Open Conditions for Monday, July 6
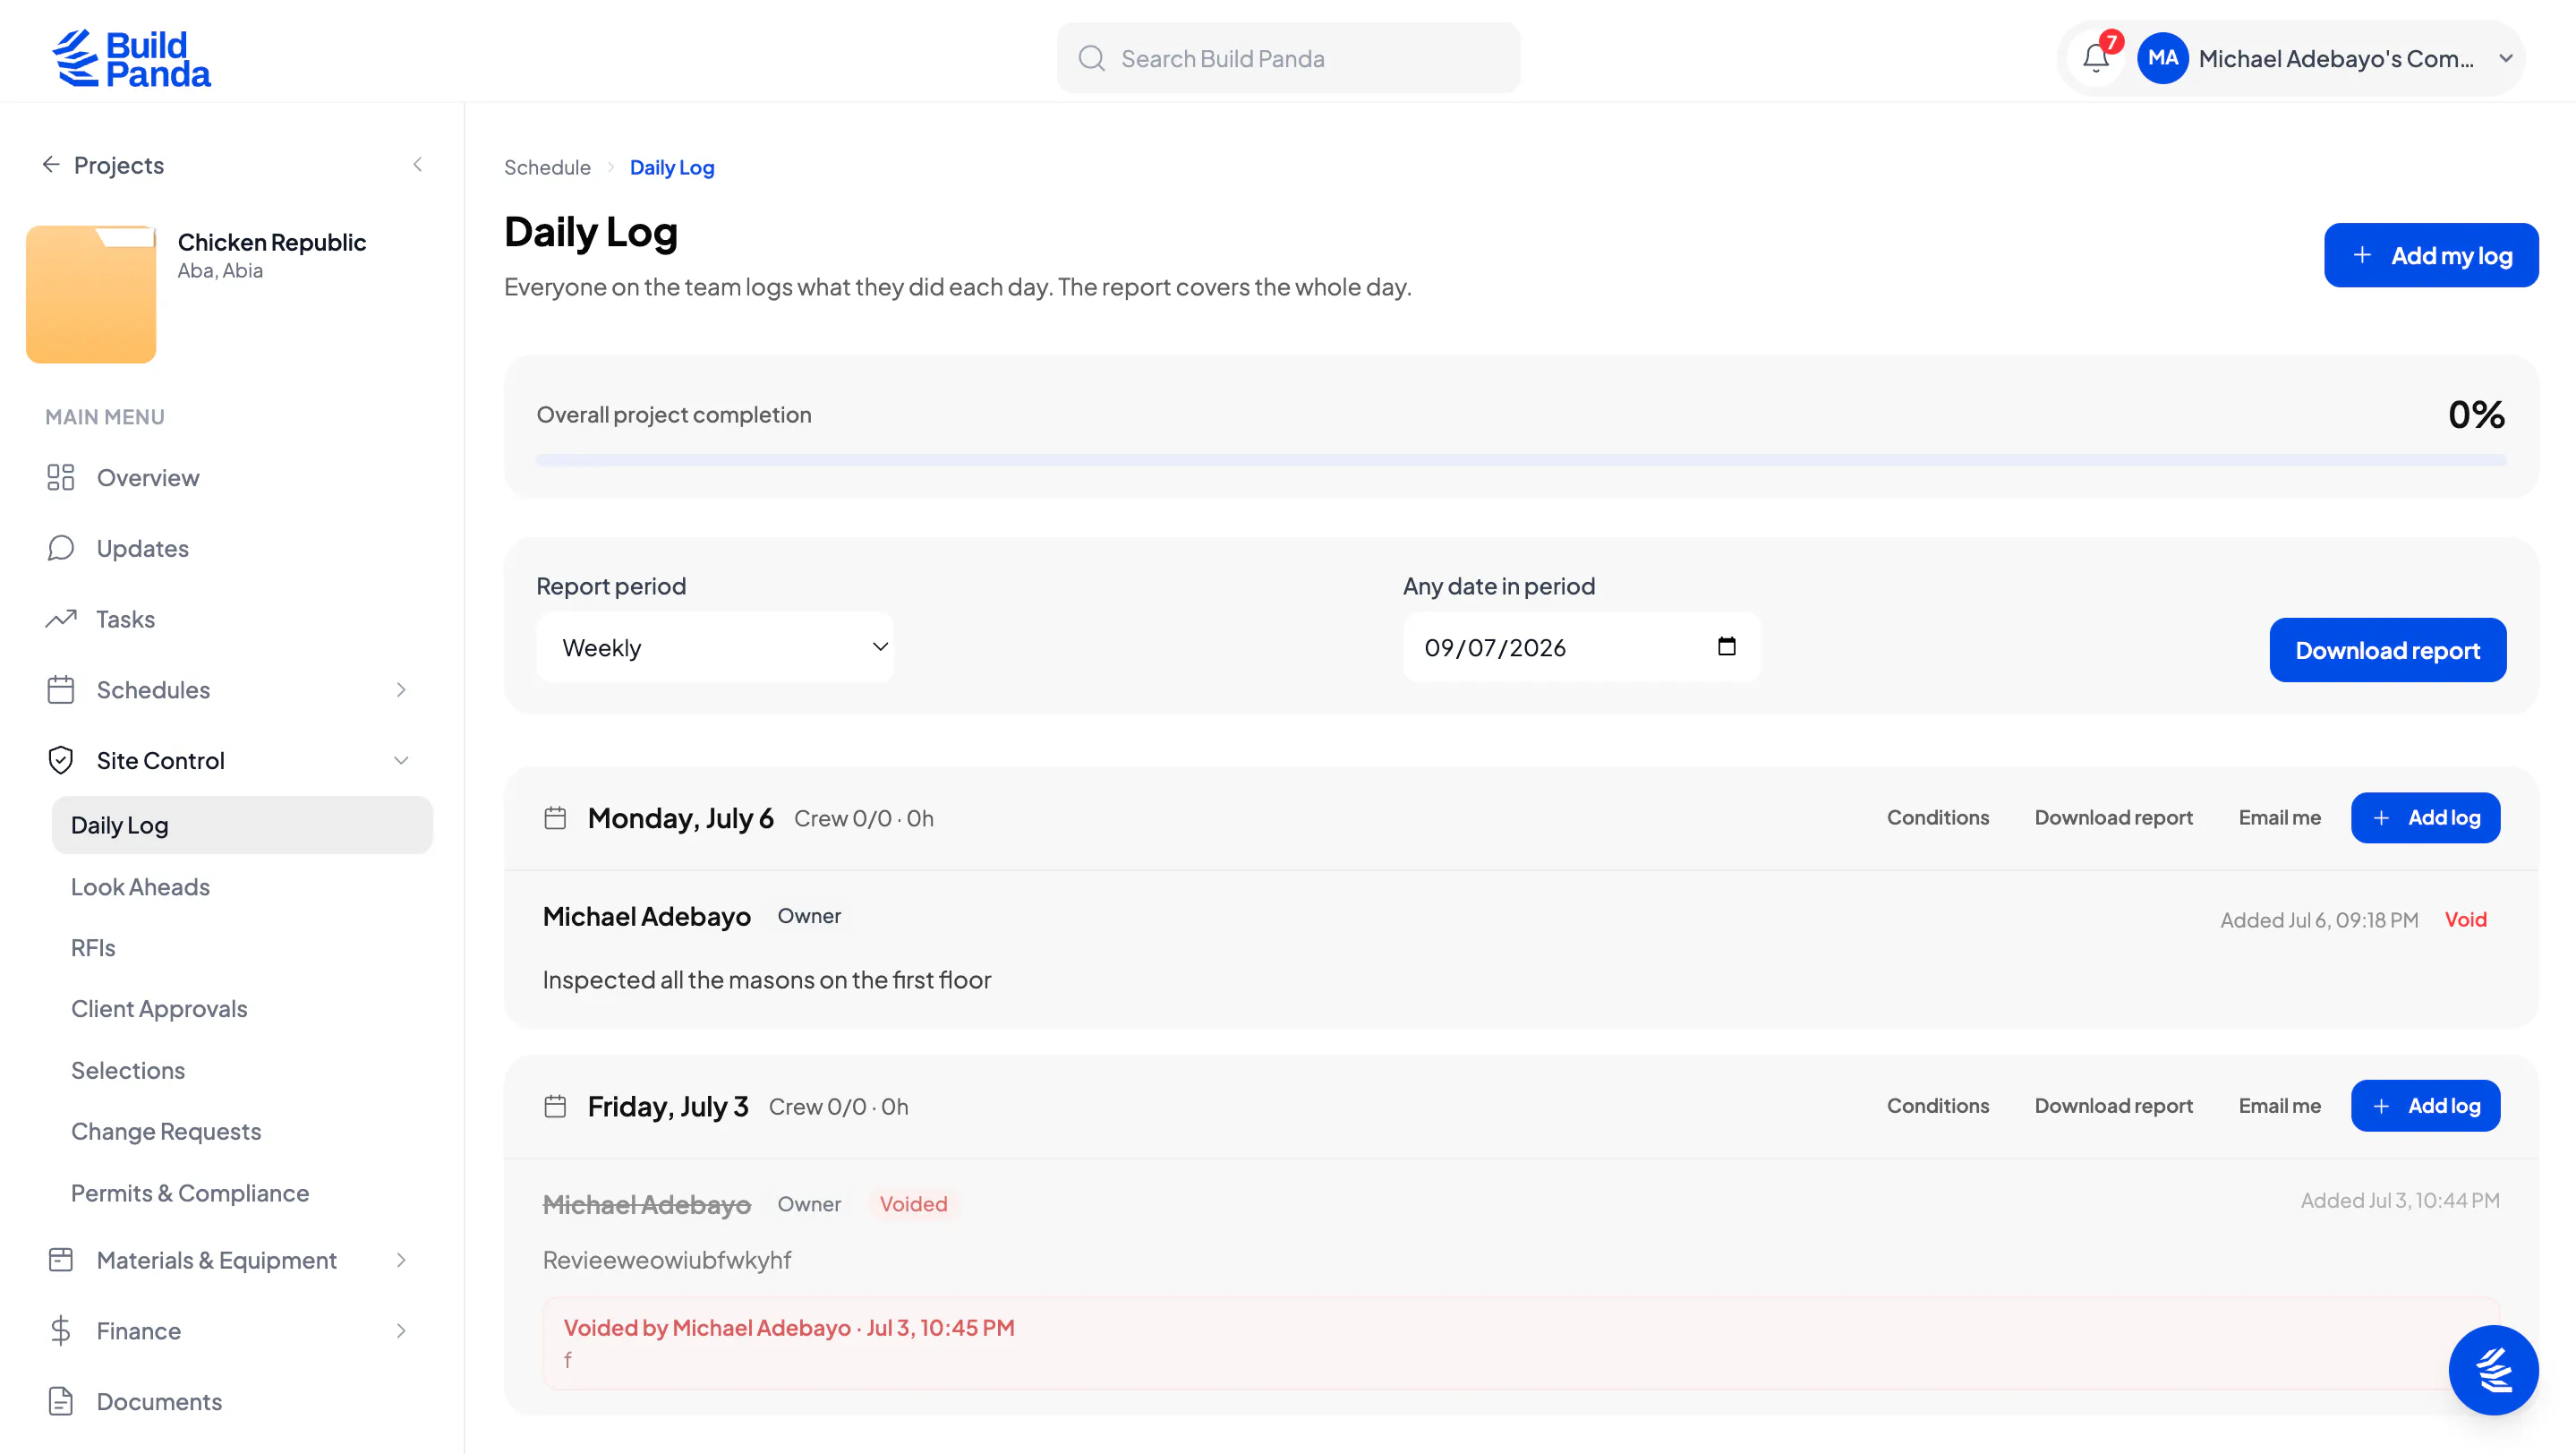Viewport: 2576px width, 1454px height. 1938,817
